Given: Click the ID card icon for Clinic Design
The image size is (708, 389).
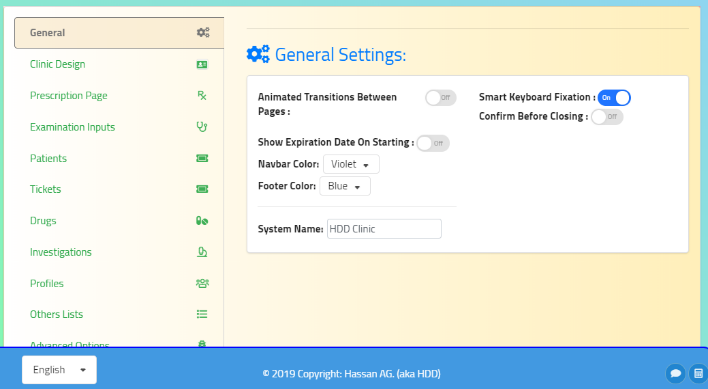Looking at the screenshot, I should tap(202, 65).
